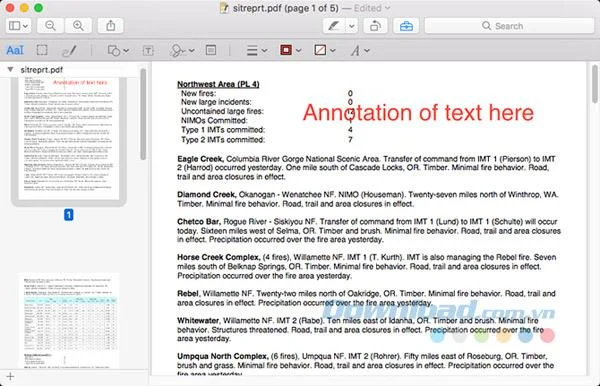Rotate the page with rotate button
This screenshot has width=600, height=386.
pos(375,26)
